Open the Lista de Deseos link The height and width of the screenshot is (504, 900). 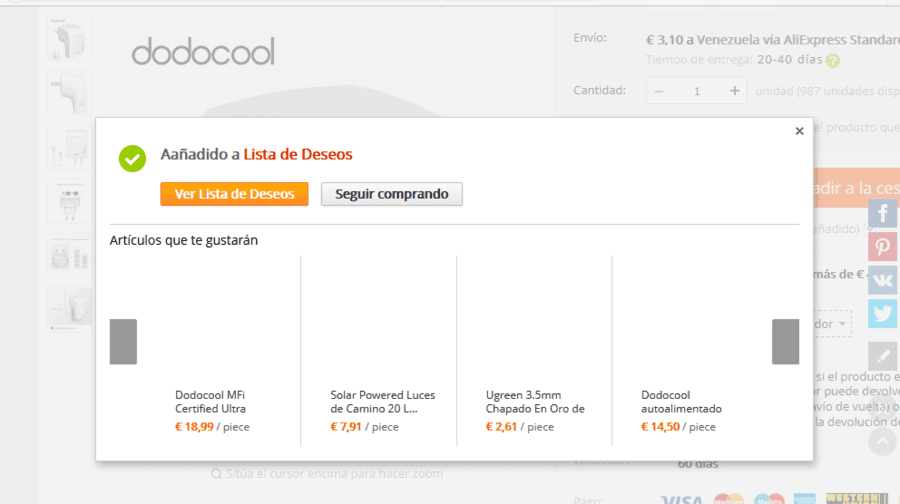pos(297,154)
